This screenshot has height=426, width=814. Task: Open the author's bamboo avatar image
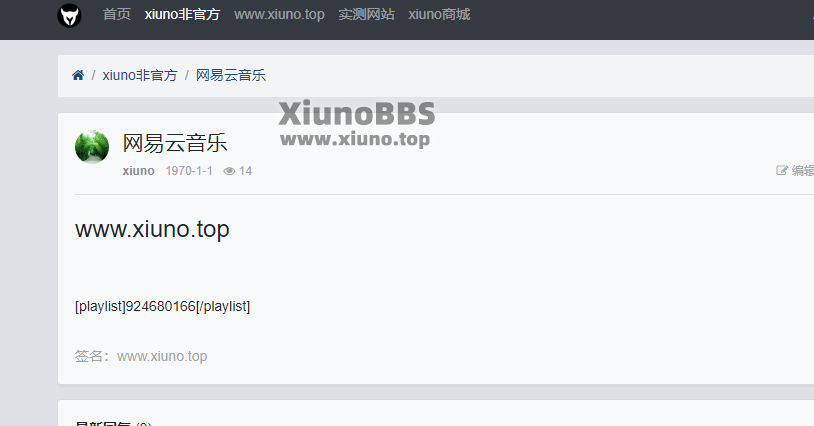point(92,147)
